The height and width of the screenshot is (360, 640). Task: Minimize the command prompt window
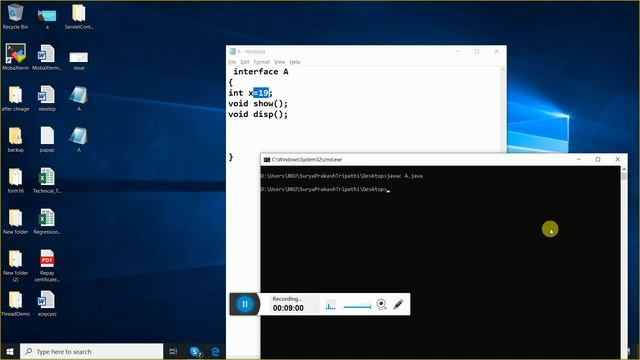(x=578, y=160)
